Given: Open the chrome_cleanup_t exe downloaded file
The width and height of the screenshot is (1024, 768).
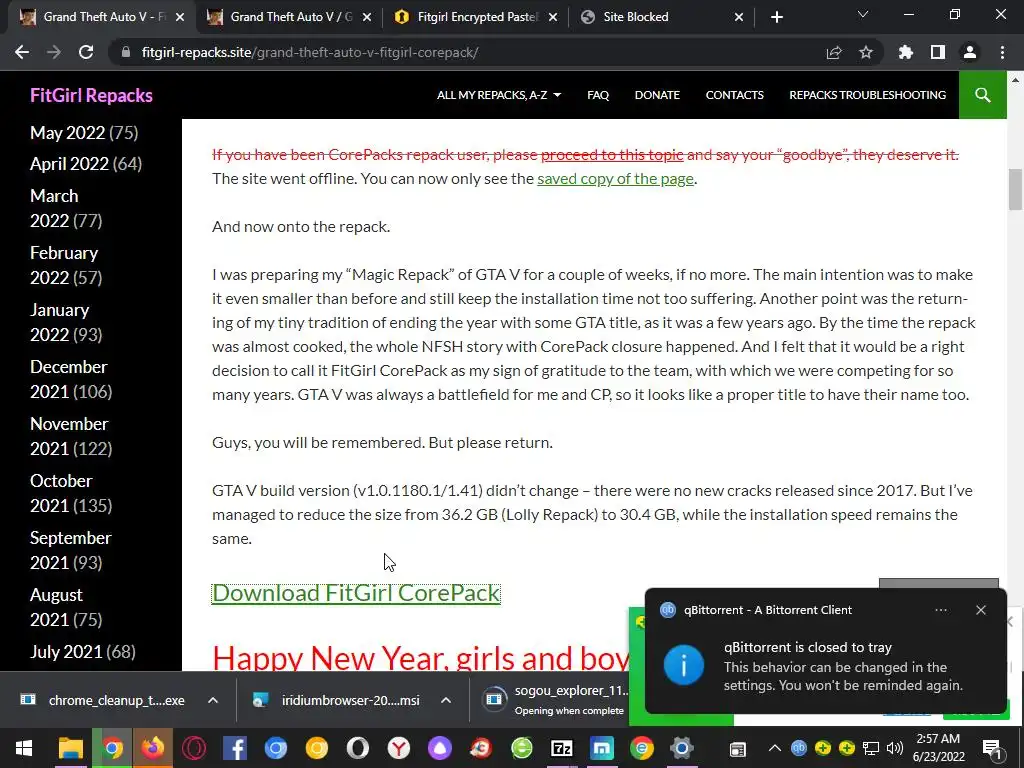Looking at the screenshot, I should [104, 700].
